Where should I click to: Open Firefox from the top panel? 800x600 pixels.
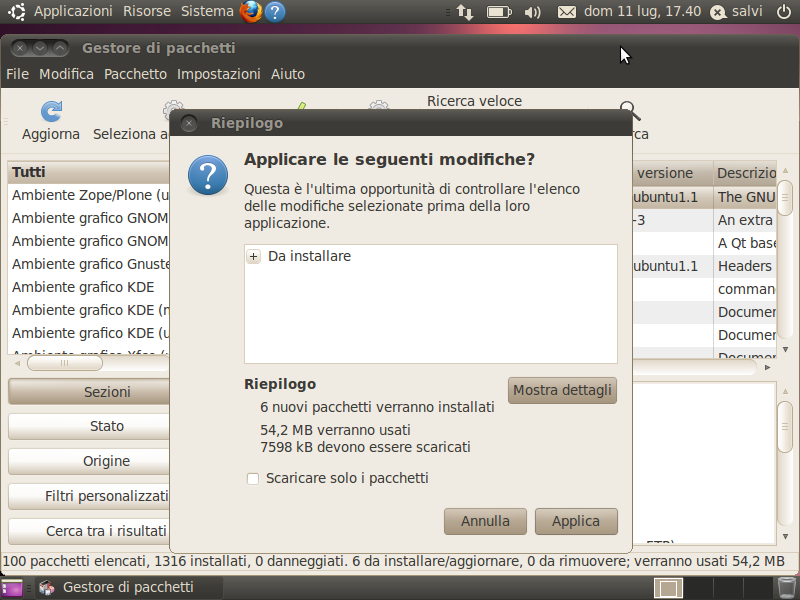tap(251, 11)
